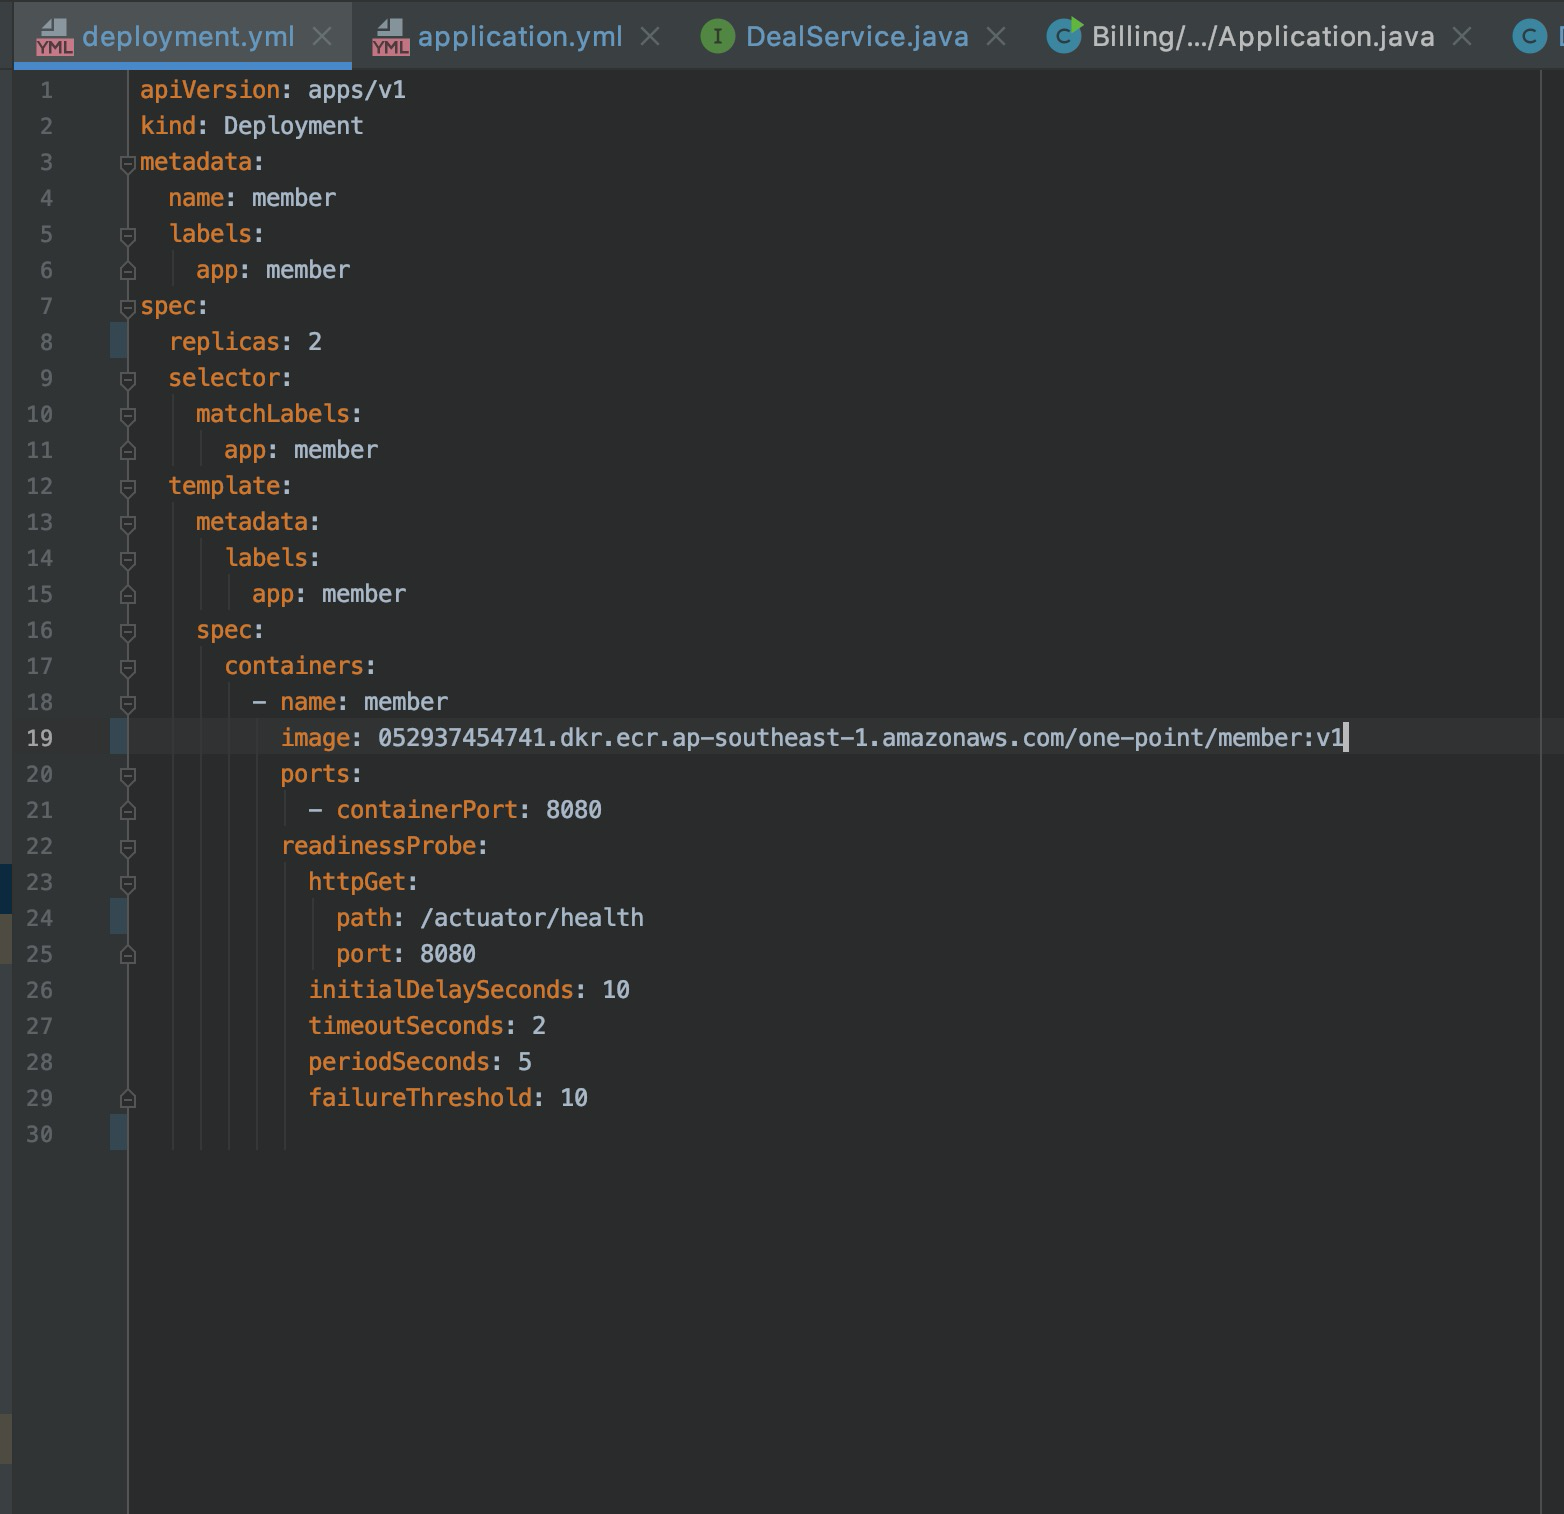Collapse the httpGet block fold arrow
Image resolution: width=1564 pixels, height=1514 pixels.
pos(126,882)
